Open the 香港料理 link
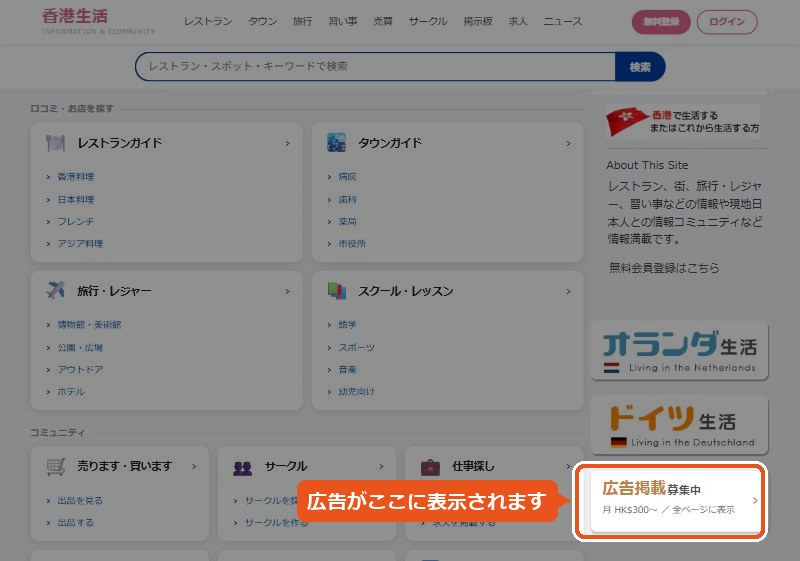This screenshot has height=561, width=800. tap(76, 176)
